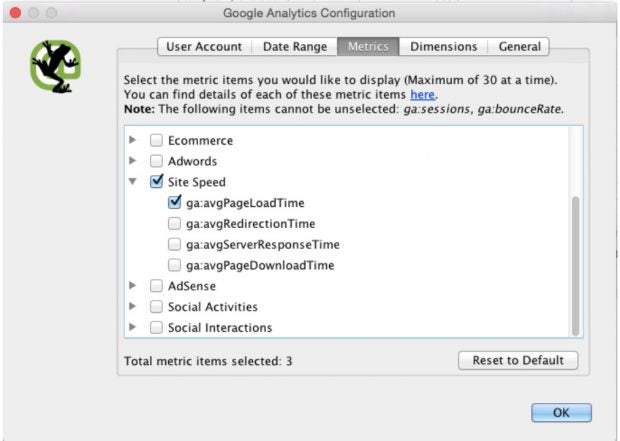The height and width of the screenshot is (441, 620).
Task: Select the Social Activities checkbox
Action: 156,307
